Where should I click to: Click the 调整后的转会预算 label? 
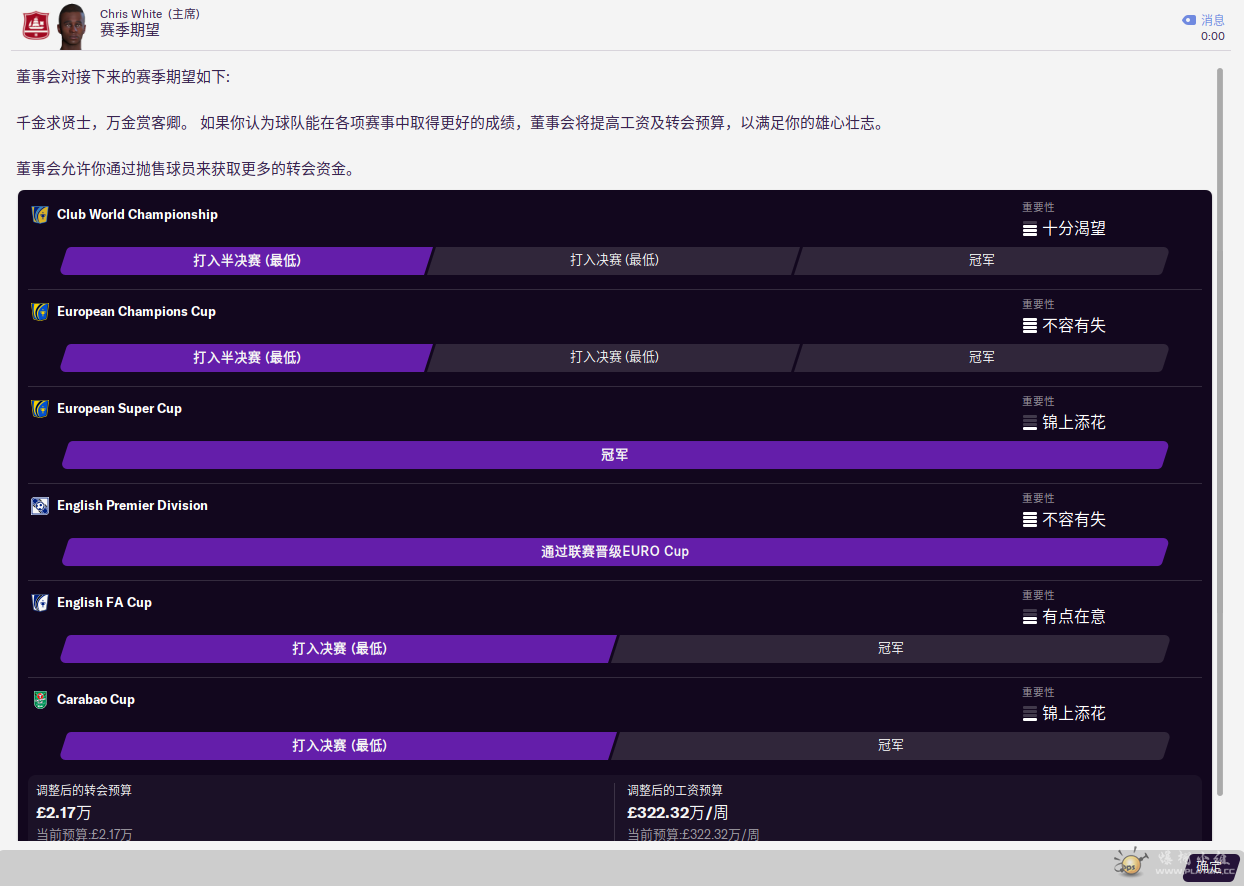point(84,790)
